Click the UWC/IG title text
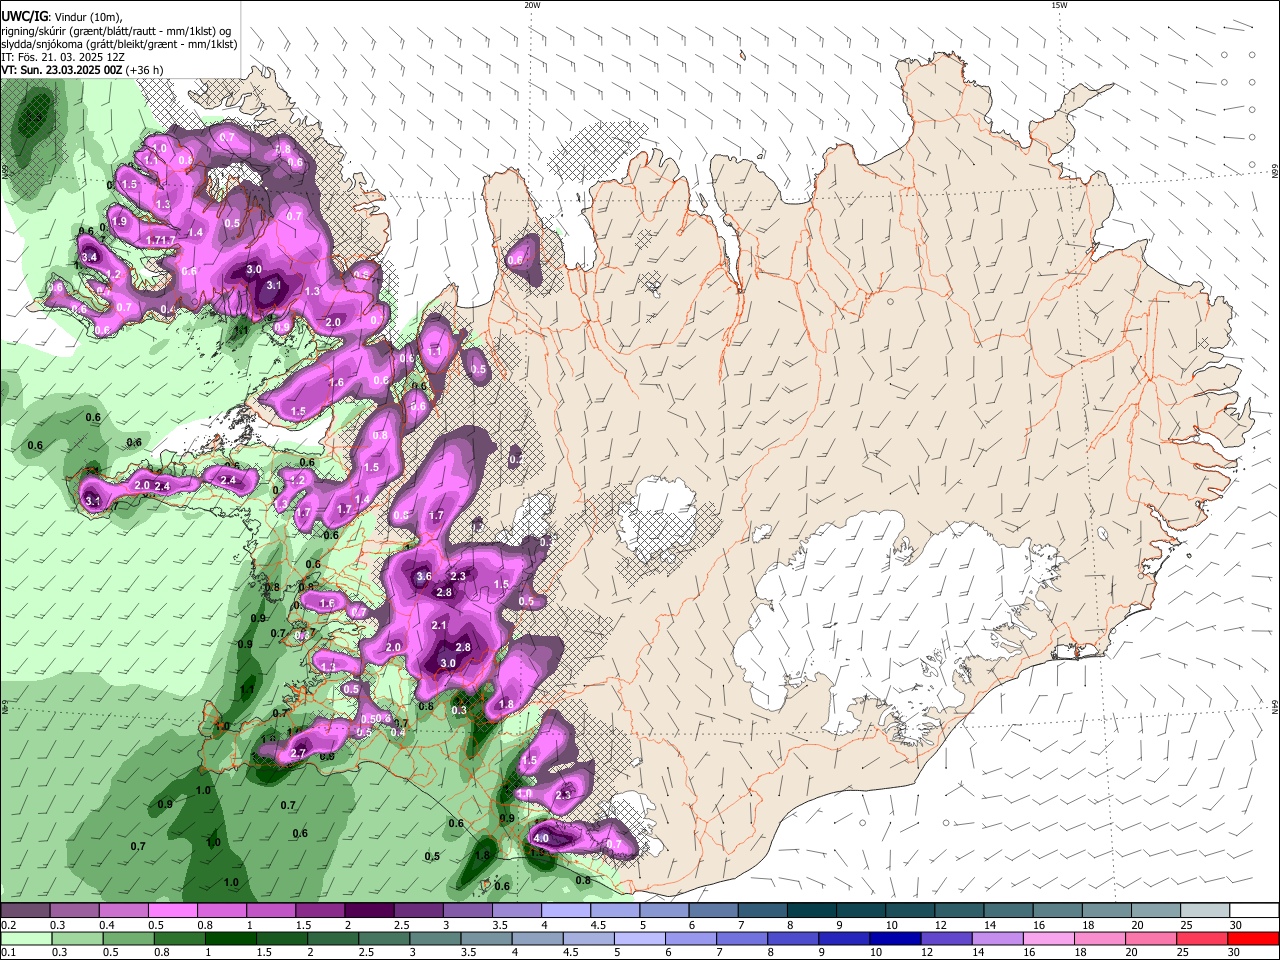 tap(24, 16)
